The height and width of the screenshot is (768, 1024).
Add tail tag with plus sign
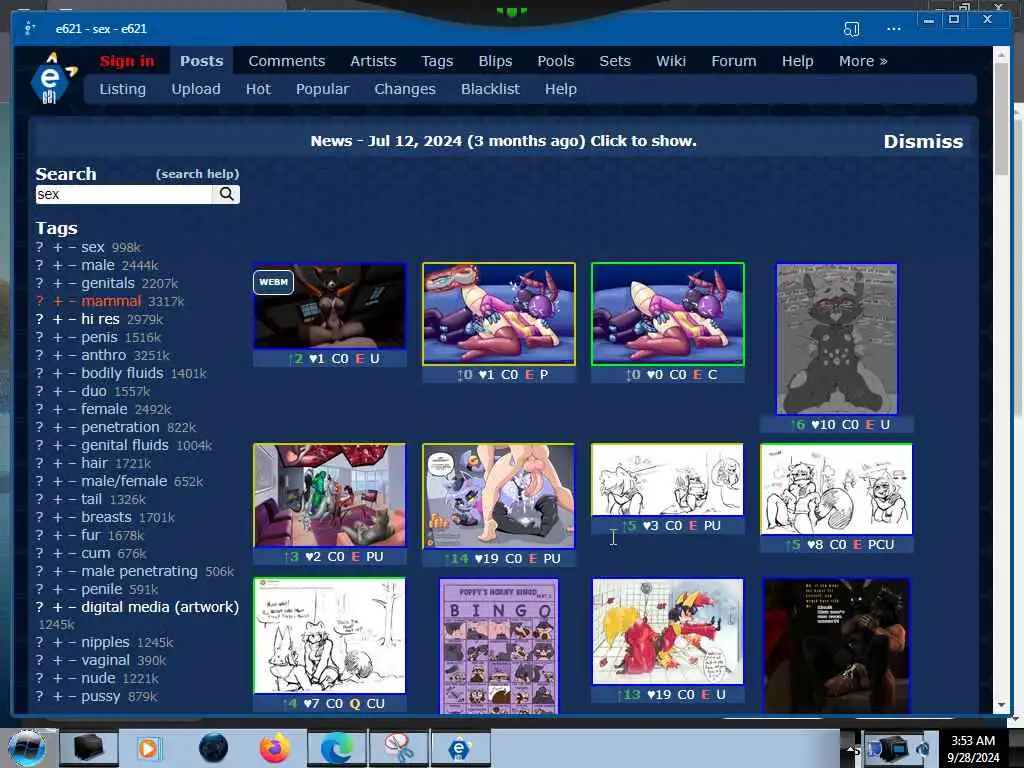coord(57,499)
